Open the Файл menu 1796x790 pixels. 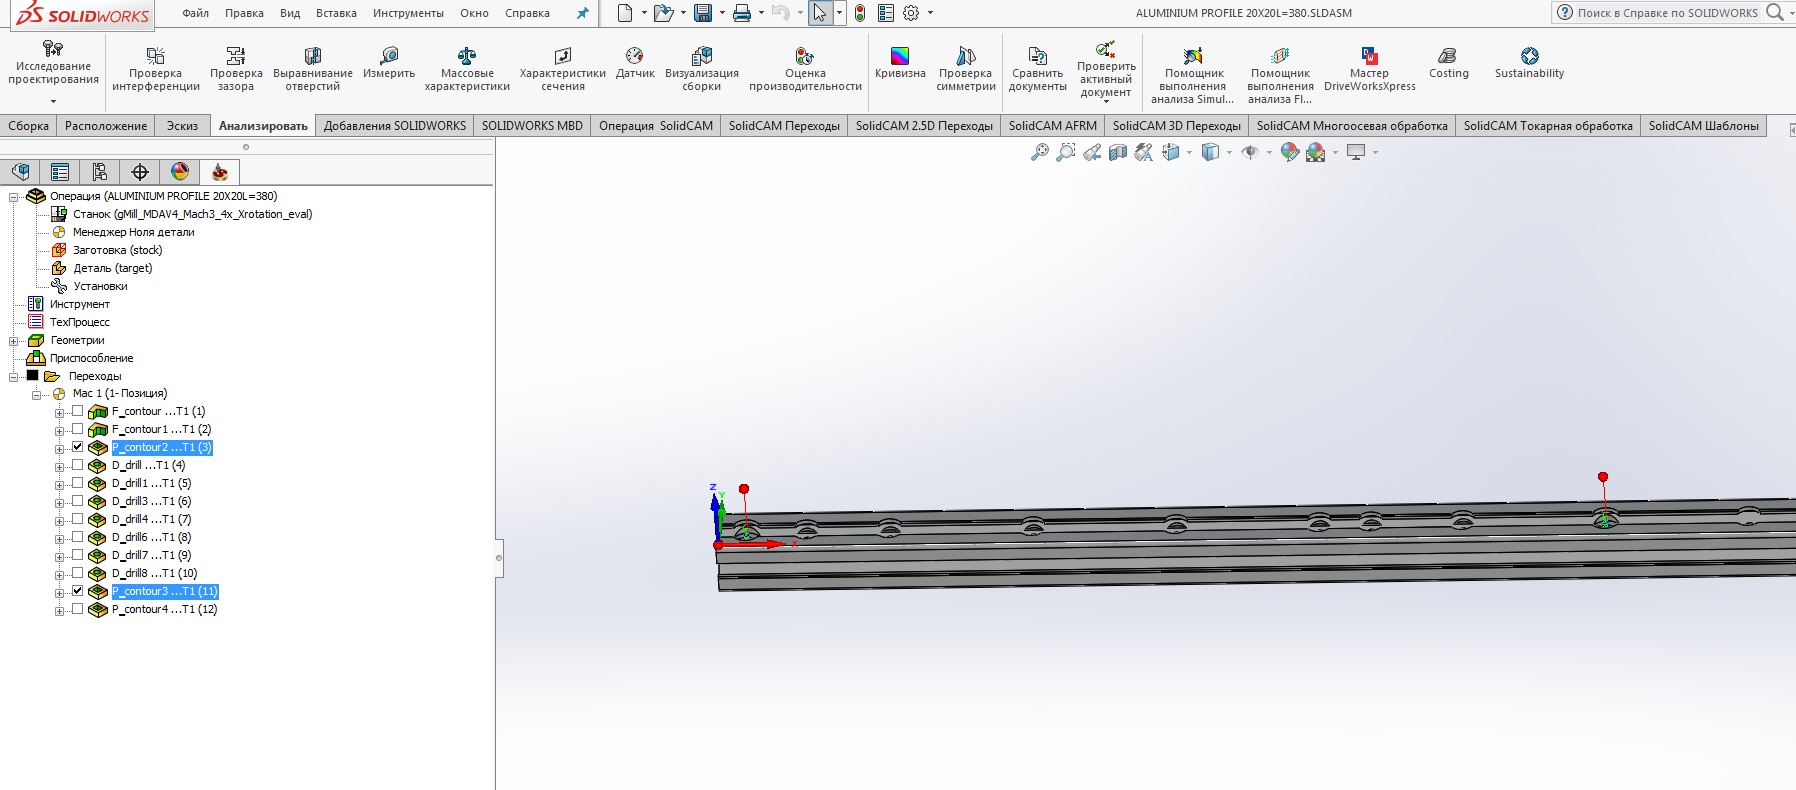pyautogui.click(x=196, y=13)
